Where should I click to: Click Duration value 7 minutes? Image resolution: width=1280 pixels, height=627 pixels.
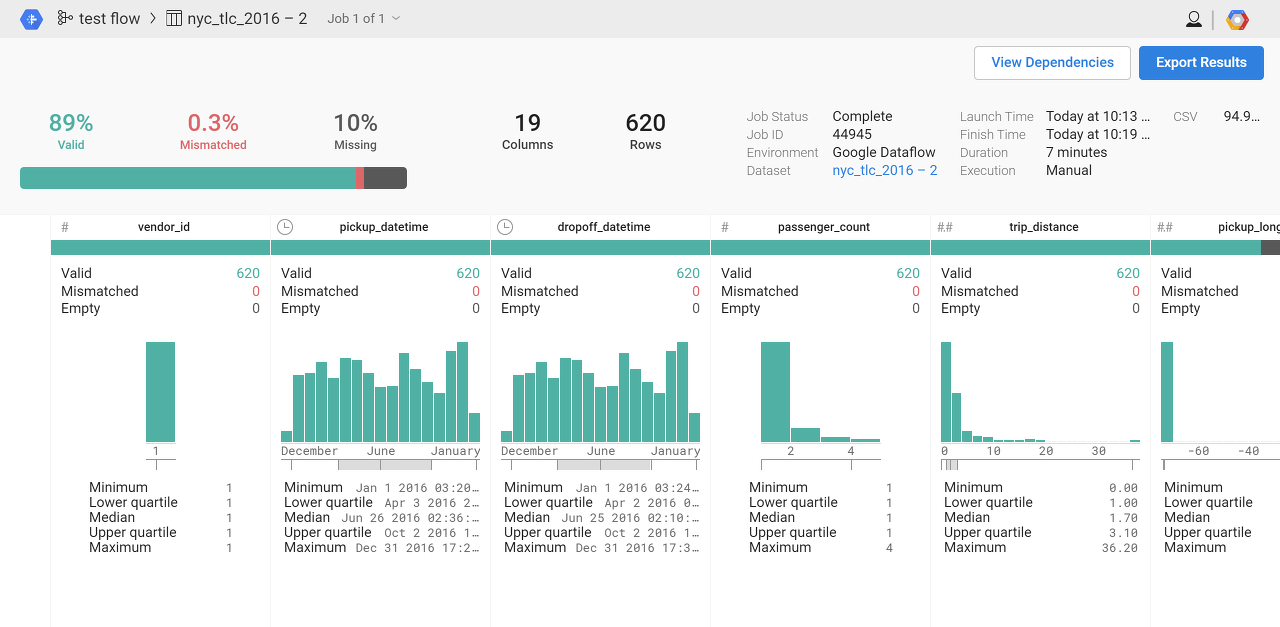[1077, 153]
